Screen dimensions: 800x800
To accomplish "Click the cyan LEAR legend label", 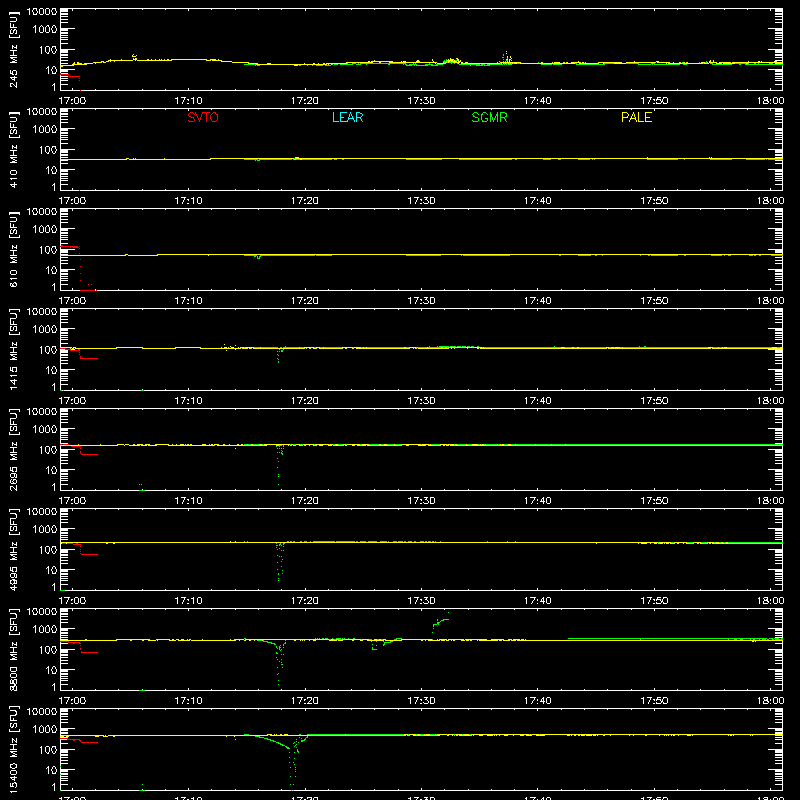I will pos(347,117).
